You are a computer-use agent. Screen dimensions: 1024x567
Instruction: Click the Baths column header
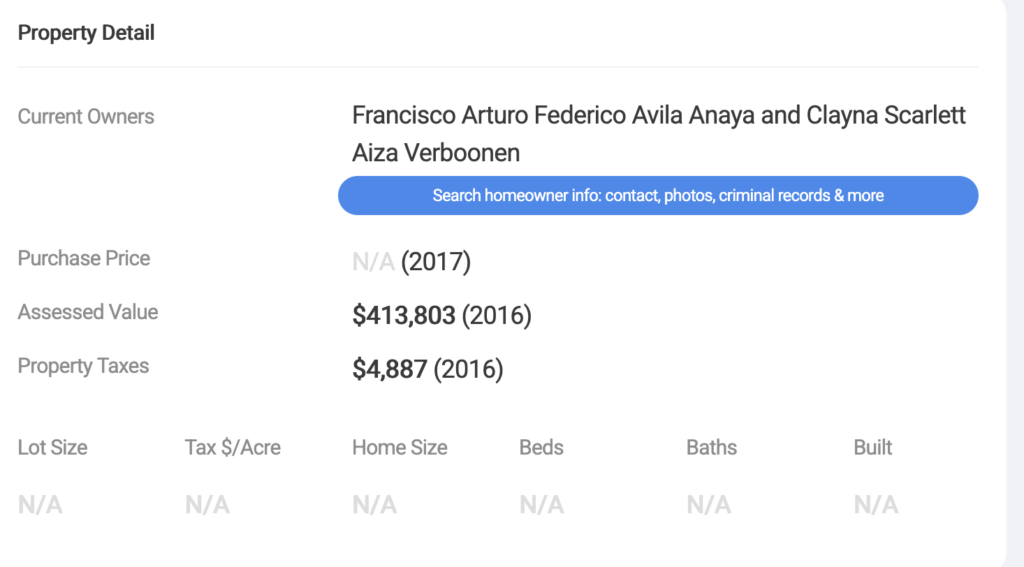pyautogui.click(x=711, y=447)
